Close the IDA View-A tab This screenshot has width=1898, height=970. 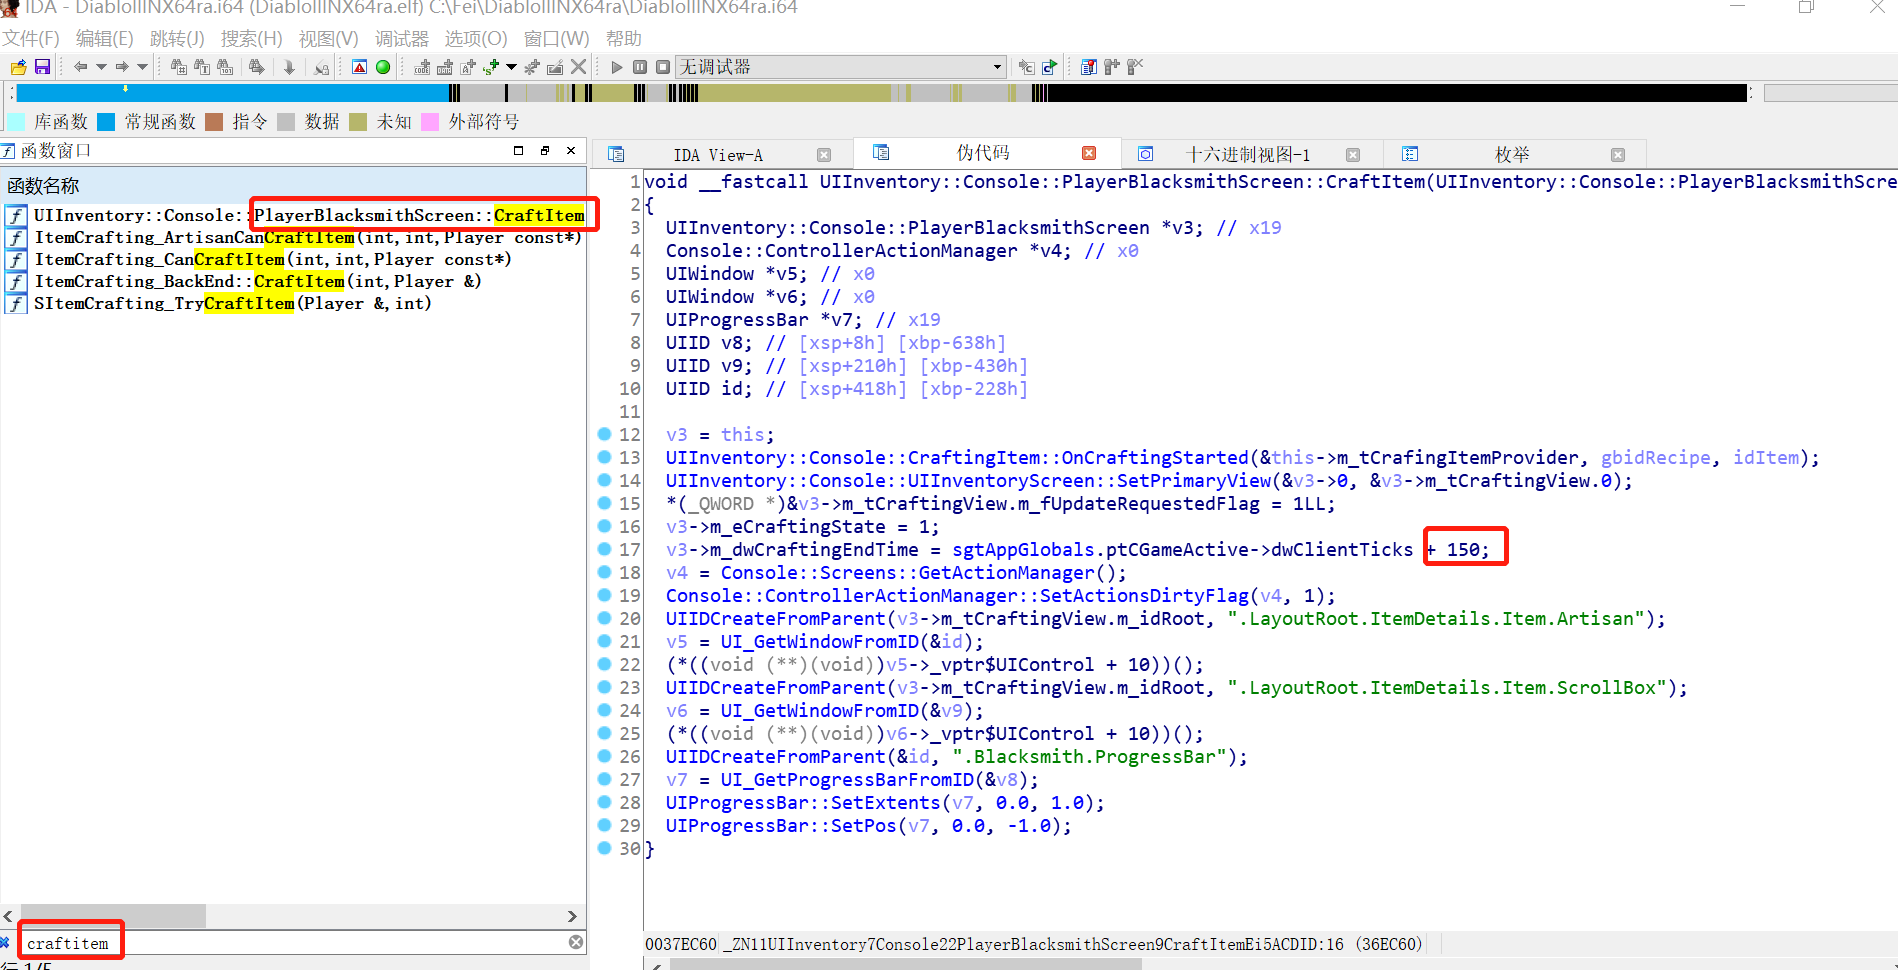(x=824, y=155)
